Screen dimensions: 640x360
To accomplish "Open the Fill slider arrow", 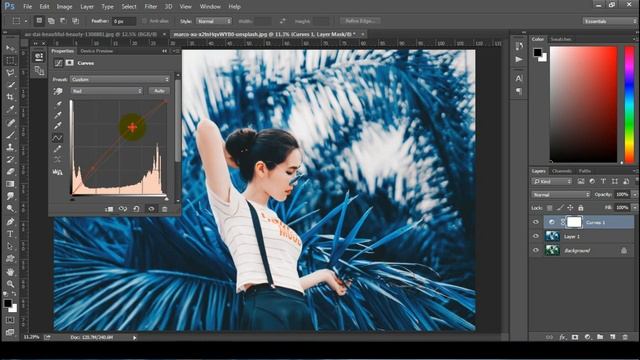I will point(635,208).
